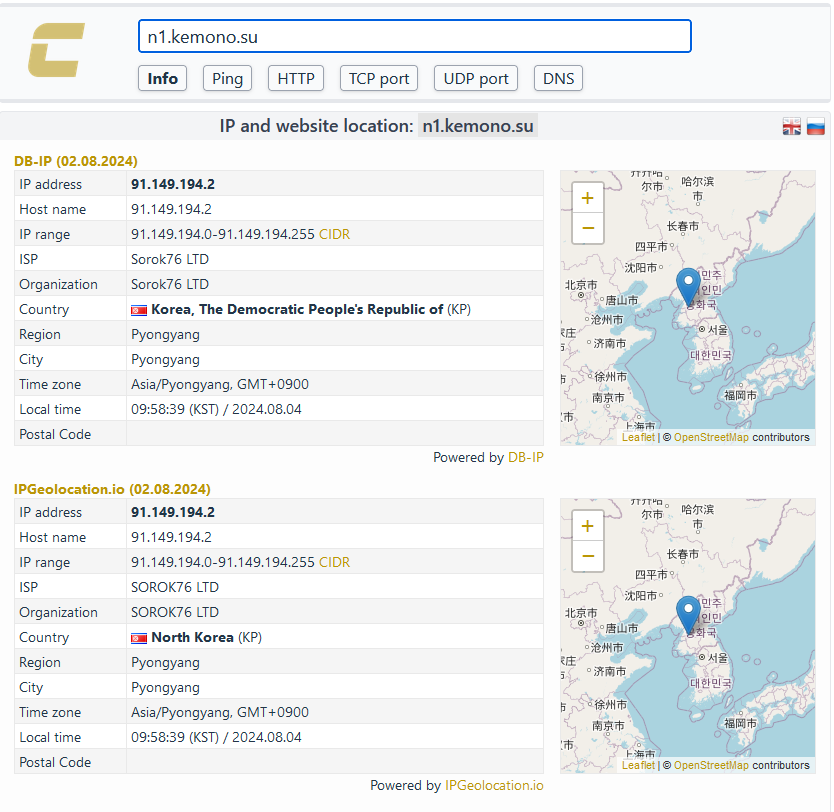The width and height of the screenshot is (834, 812).
Task: Open the HTTP check tab
Action: click(296, 78)
